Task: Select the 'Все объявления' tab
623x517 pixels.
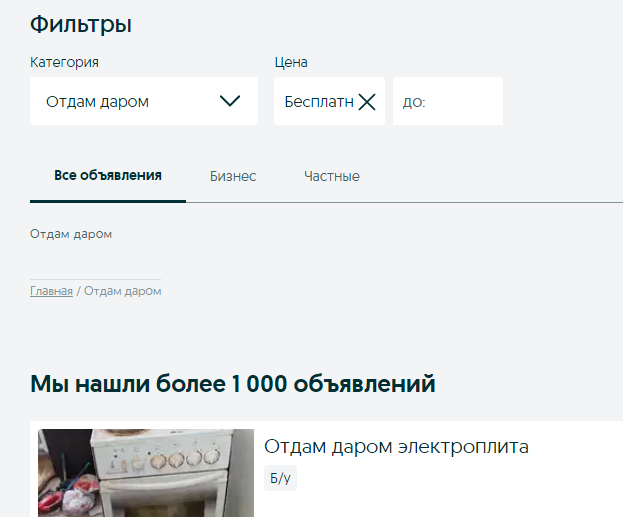Action: click(108, 176)
